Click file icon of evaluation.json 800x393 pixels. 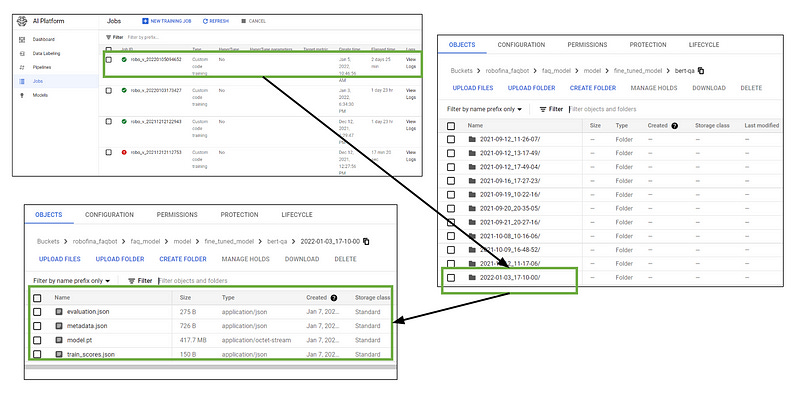coord(59,311)
